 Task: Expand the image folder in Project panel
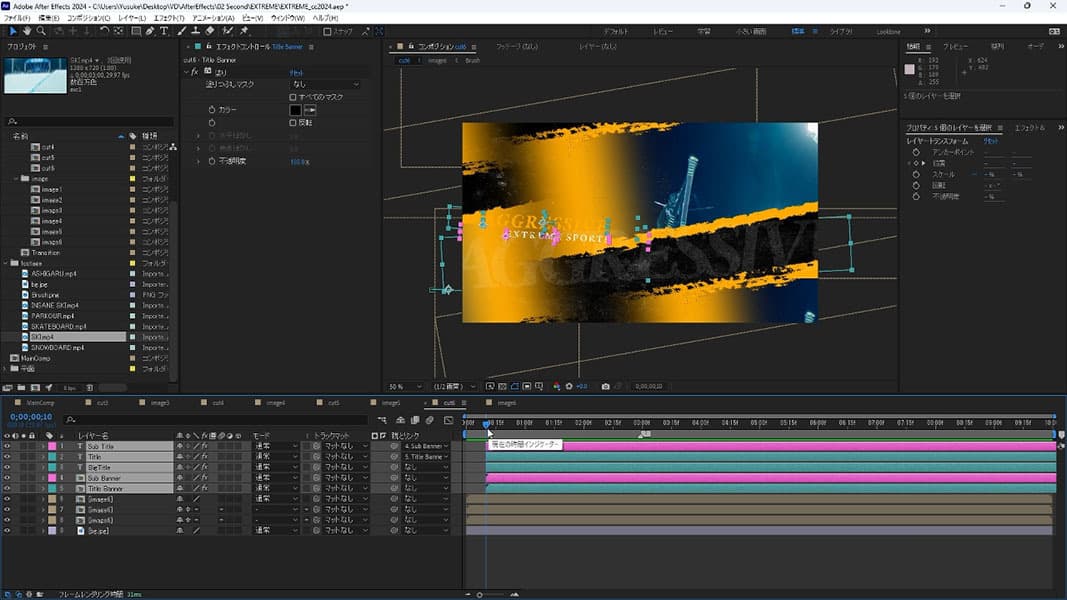coord(17,178)
